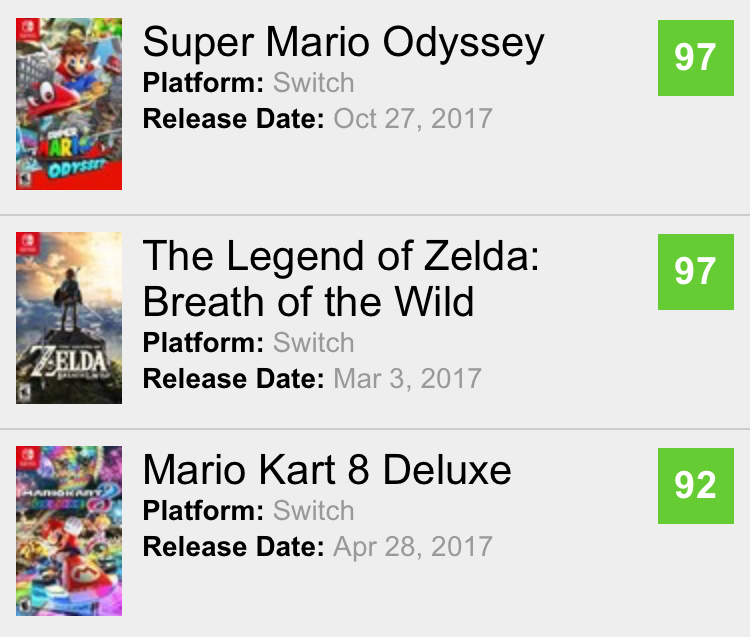Click ESRB rating icon on Zelda cover
This screenshot has height=637, width=750.
[25, 393]
